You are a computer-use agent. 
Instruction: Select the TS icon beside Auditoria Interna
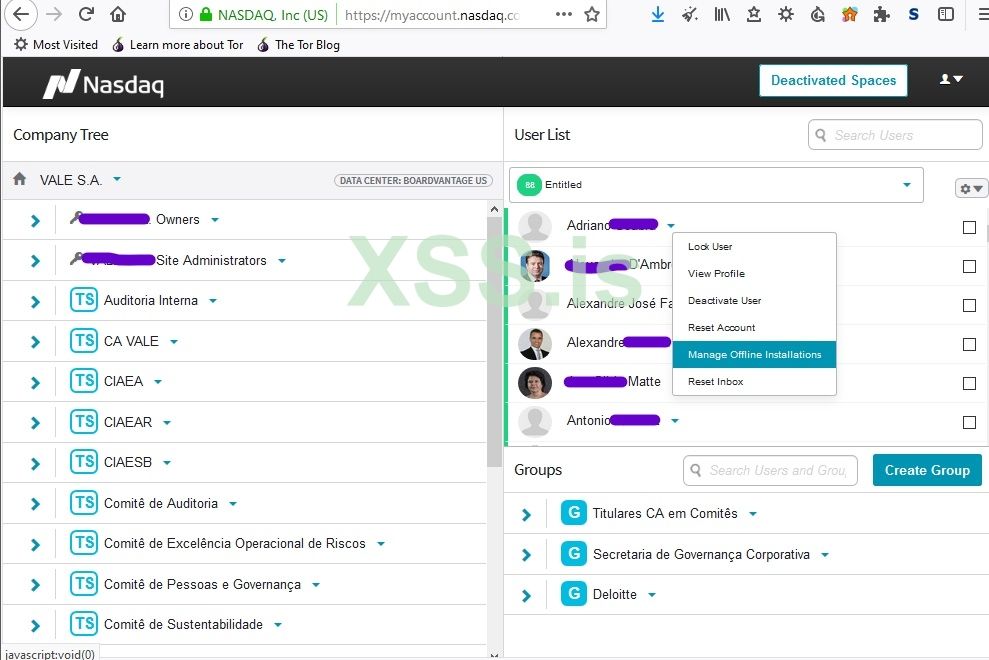click(84, 300)
